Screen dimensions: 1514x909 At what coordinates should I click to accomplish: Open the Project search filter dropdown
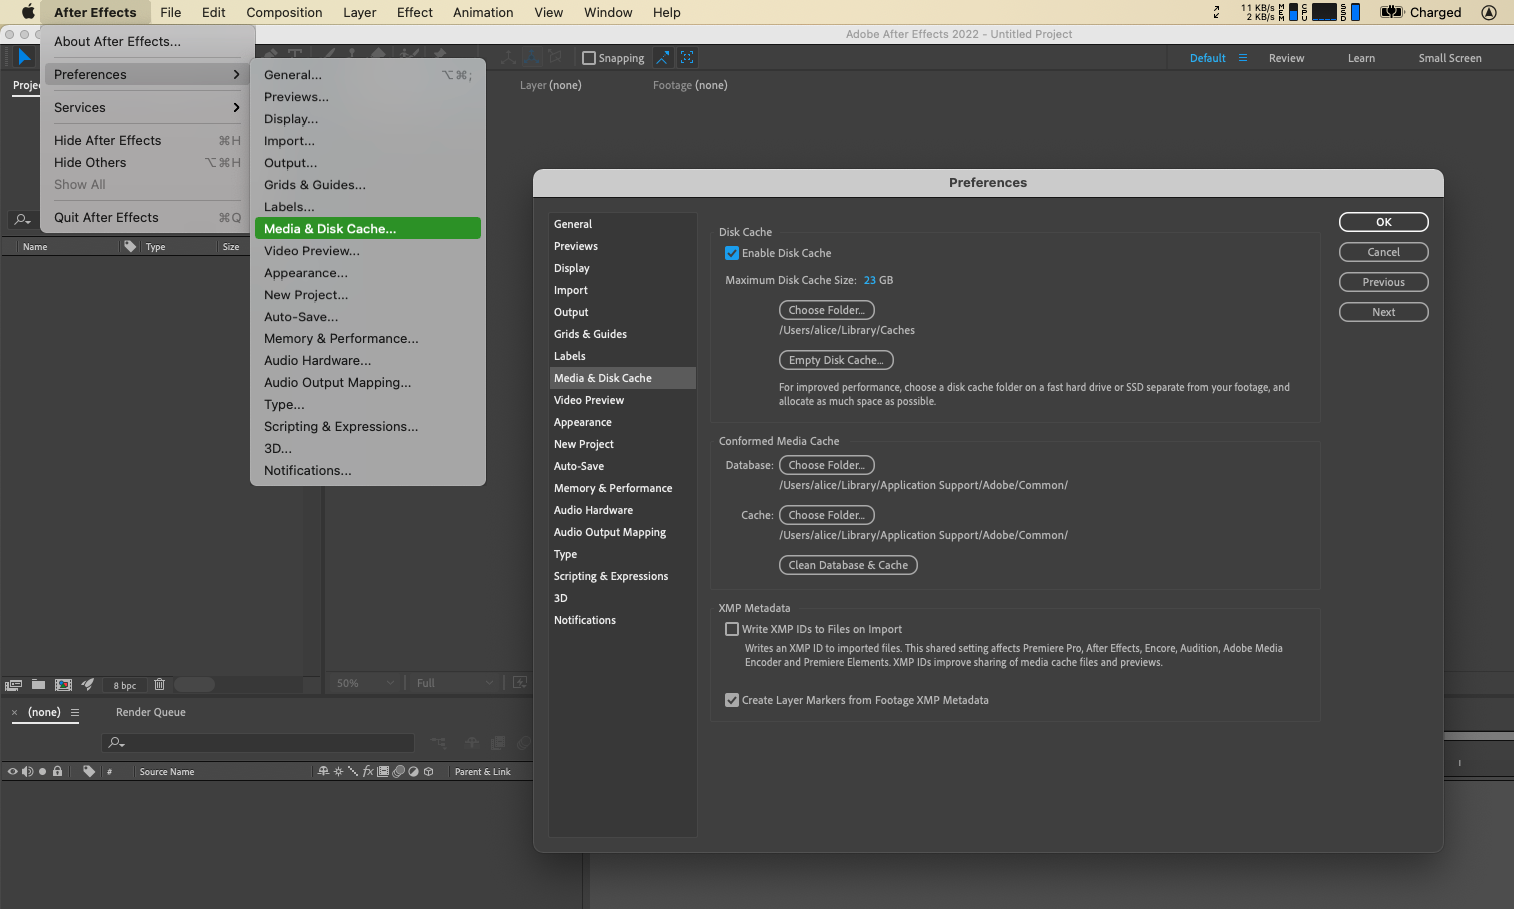pyautogui.click(x=22, y=219)
